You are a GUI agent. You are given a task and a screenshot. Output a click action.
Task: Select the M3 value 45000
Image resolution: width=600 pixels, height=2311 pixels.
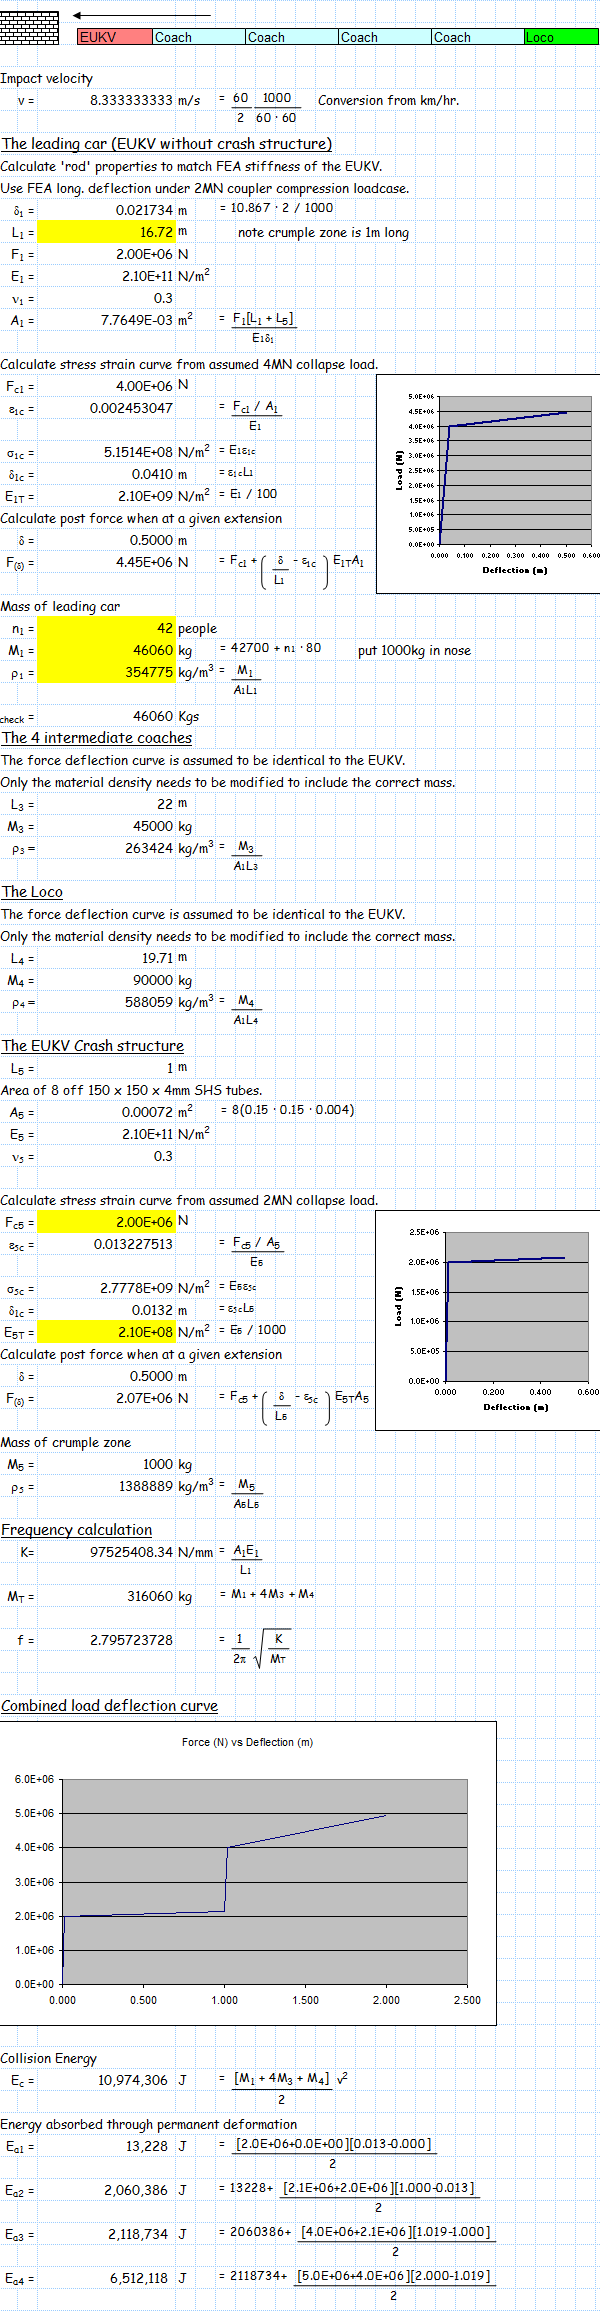(153, 826)
